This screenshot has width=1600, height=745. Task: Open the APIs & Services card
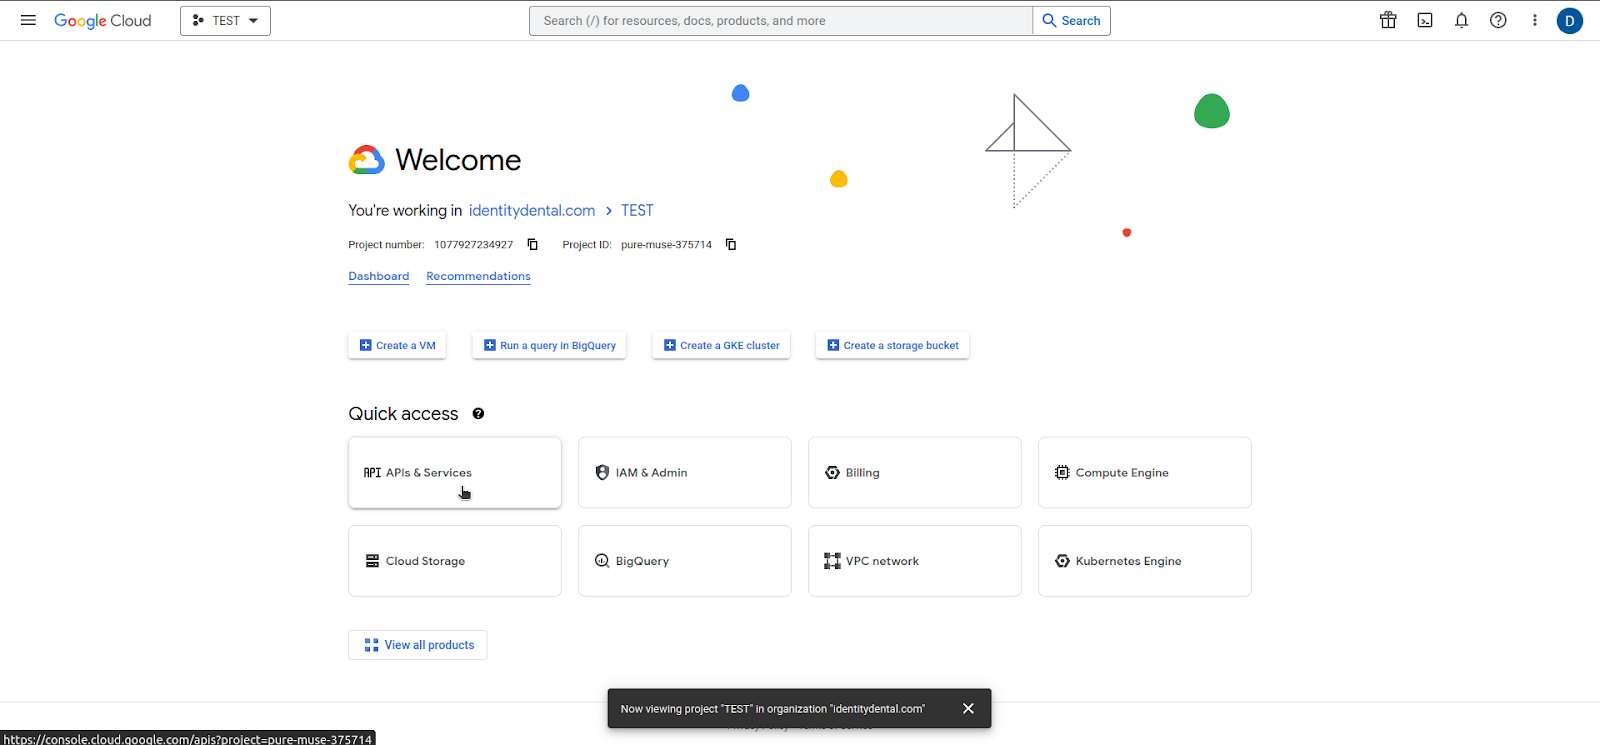click(455, 472)
